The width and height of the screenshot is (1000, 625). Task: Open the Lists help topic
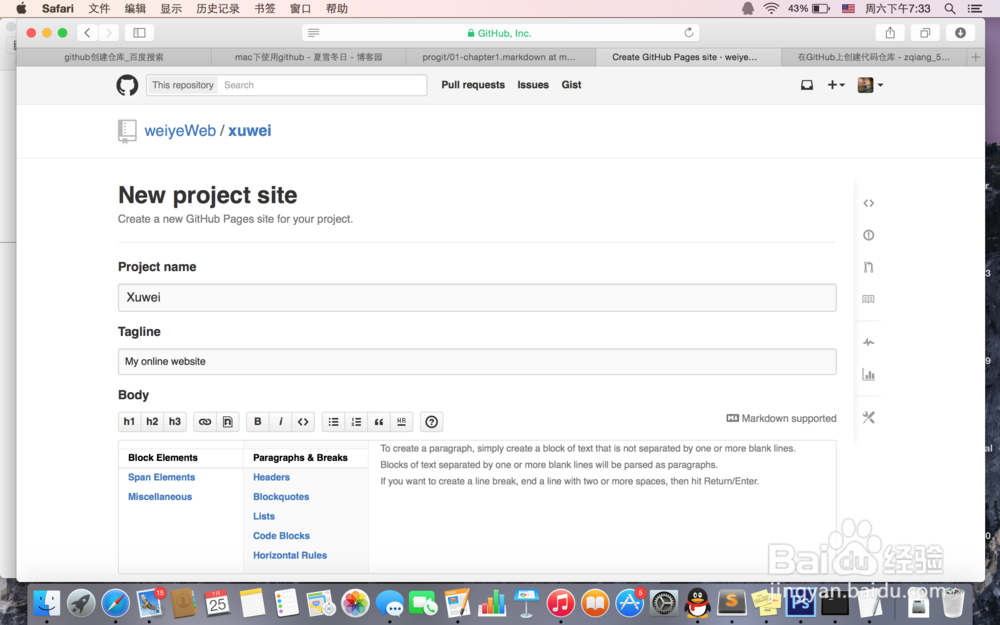pos(264,517)
